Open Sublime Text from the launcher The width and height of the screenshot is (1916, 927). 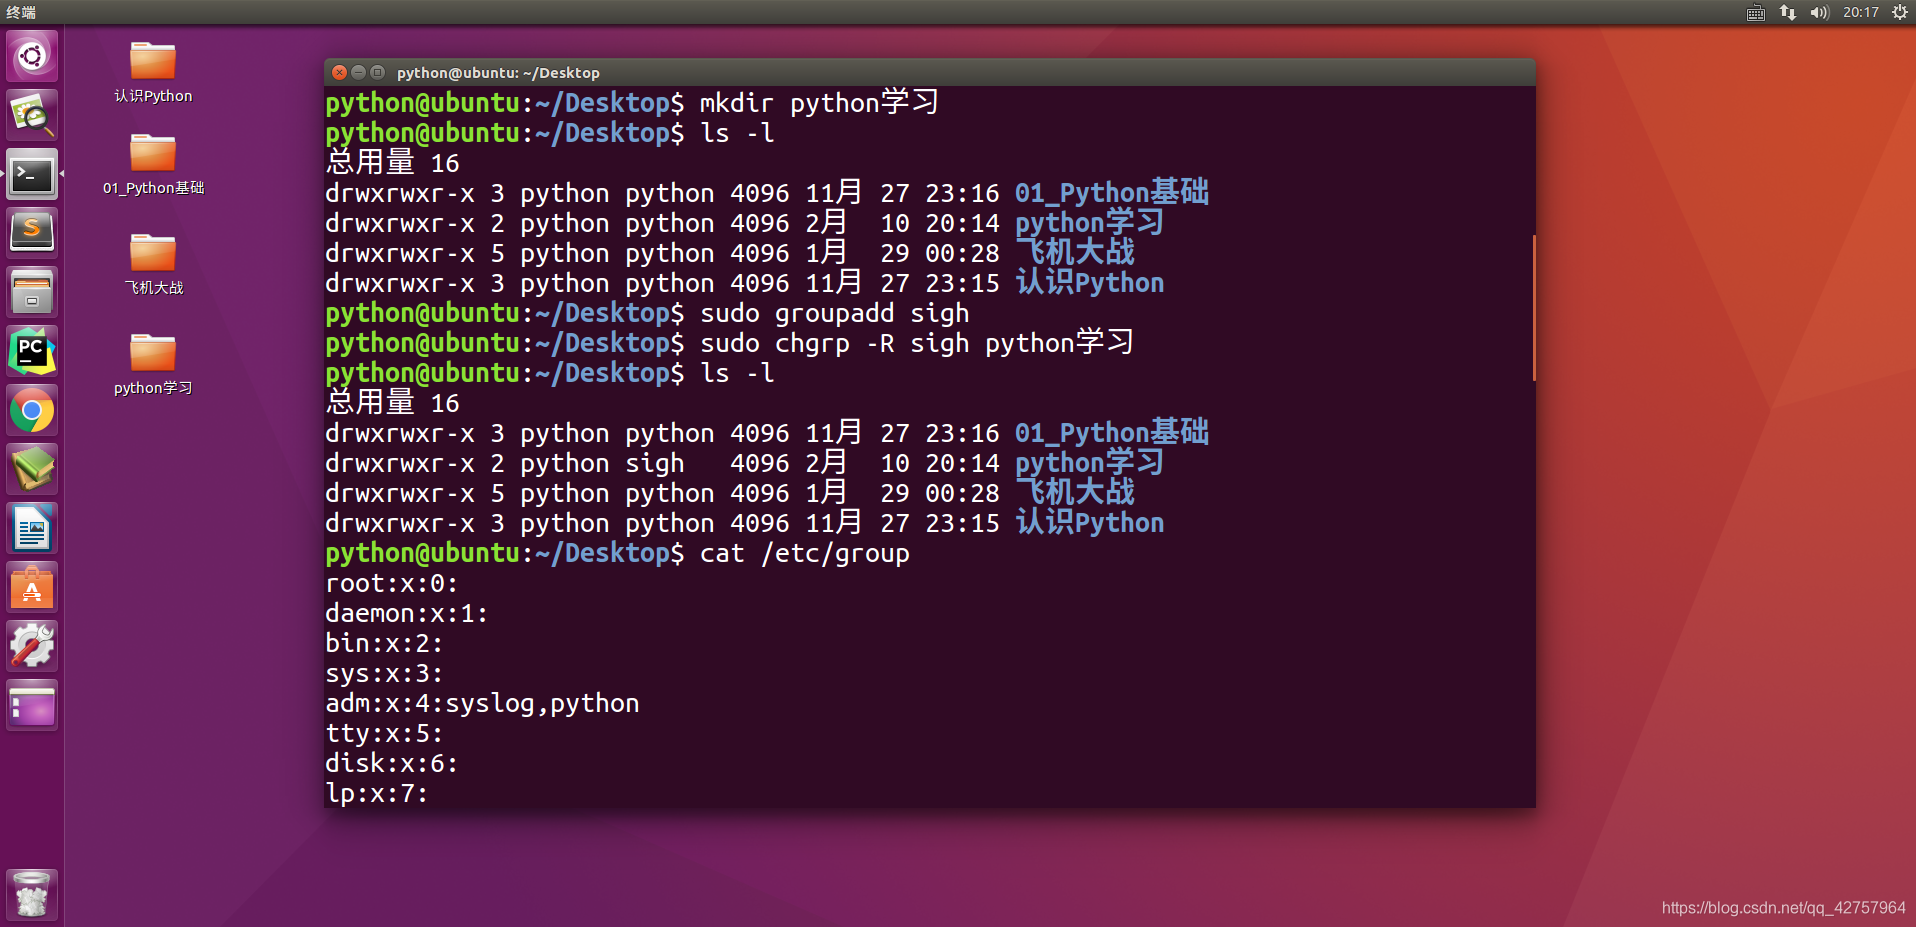32,233
